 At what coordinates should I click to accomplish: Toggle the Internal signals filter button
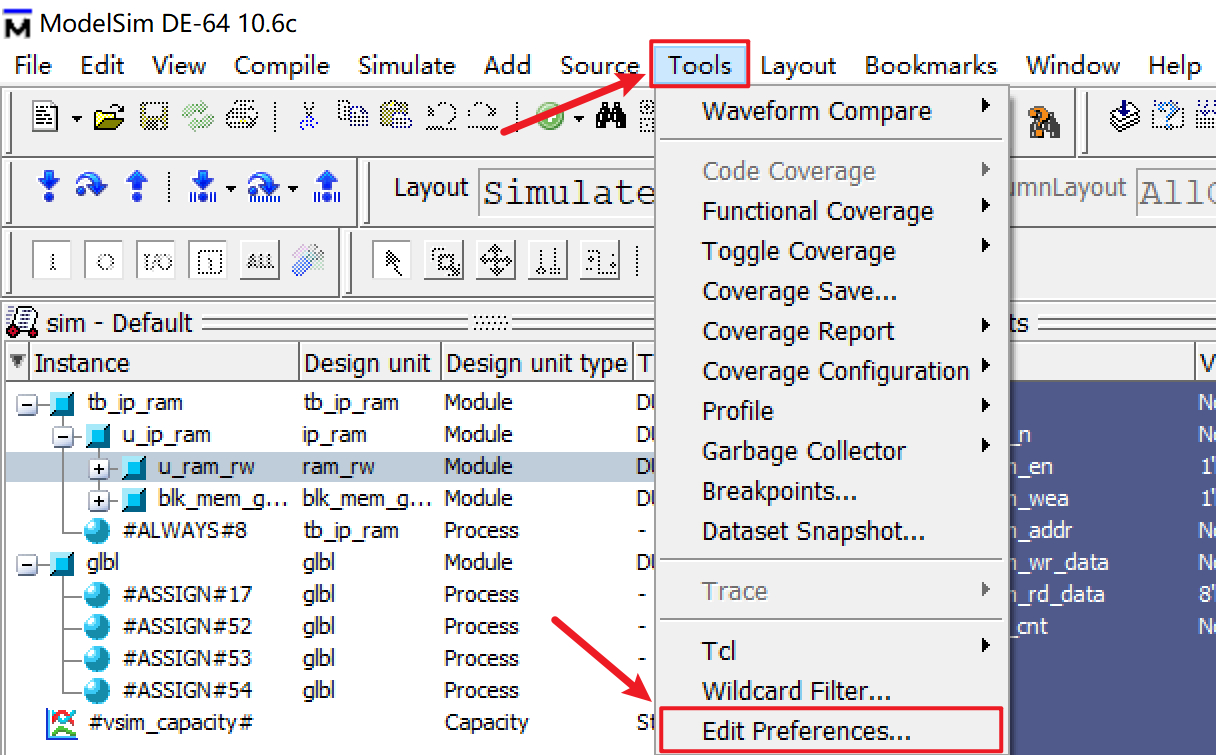pyautogui.click(x=208, y=262)
